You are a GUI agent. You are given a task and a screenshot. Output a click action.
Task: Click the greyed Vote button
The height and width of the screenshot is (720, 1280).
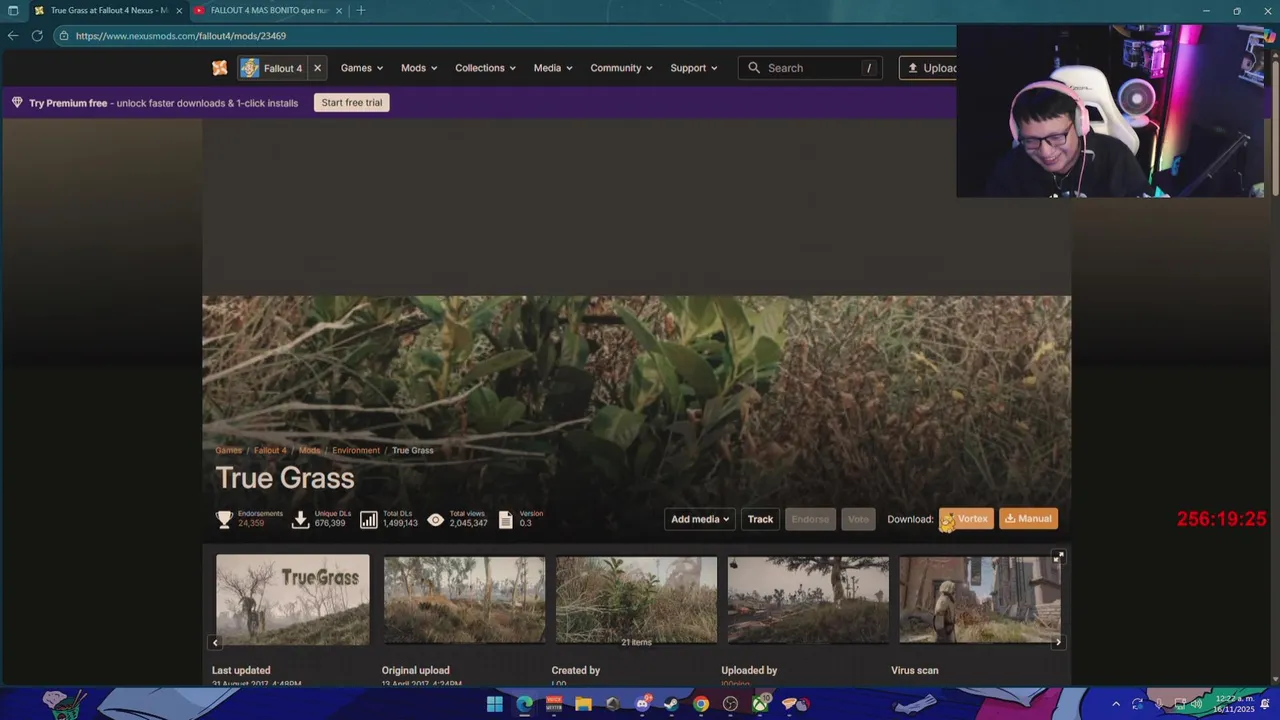click(x=858, y=519)
